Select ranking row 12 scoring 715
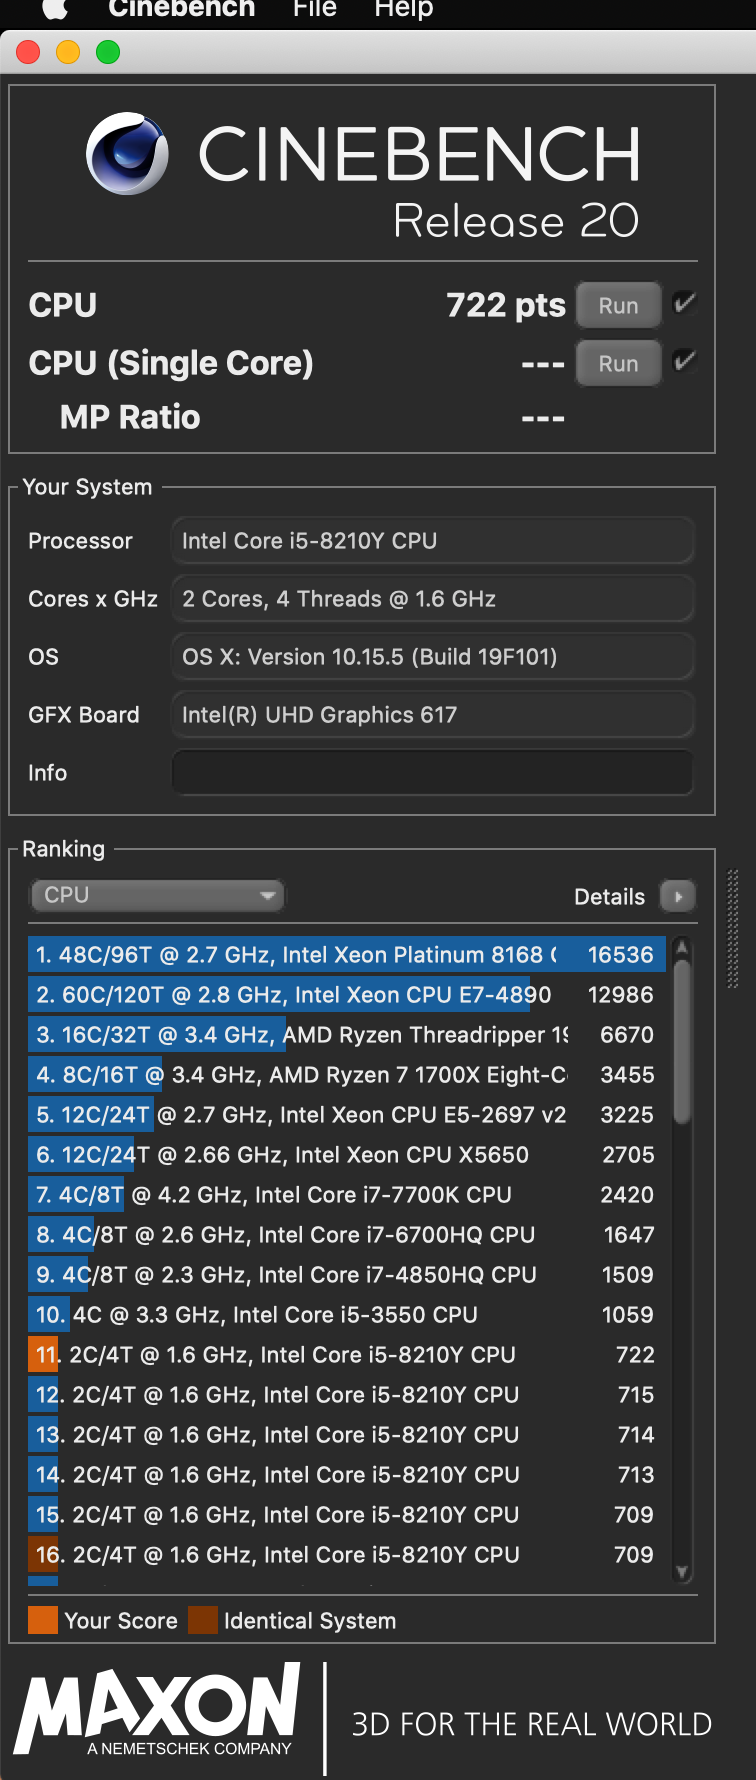The height and width of the screenshot is (1780, 756). [347, 1395]
